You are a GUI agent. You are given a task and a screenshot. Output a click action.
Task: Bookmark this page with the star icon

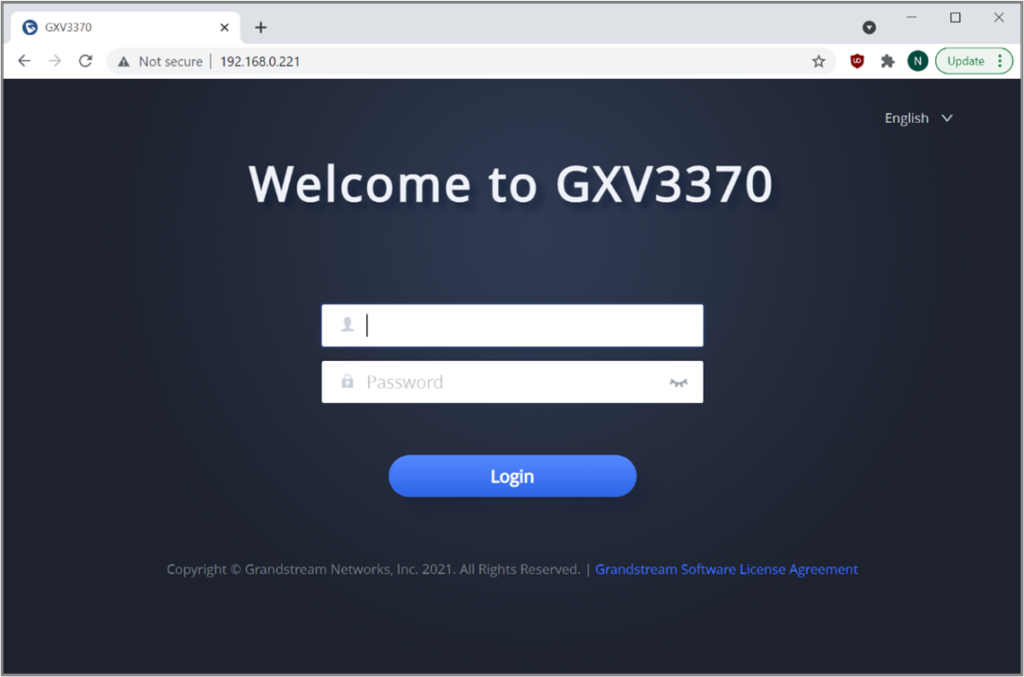[818, 61]
